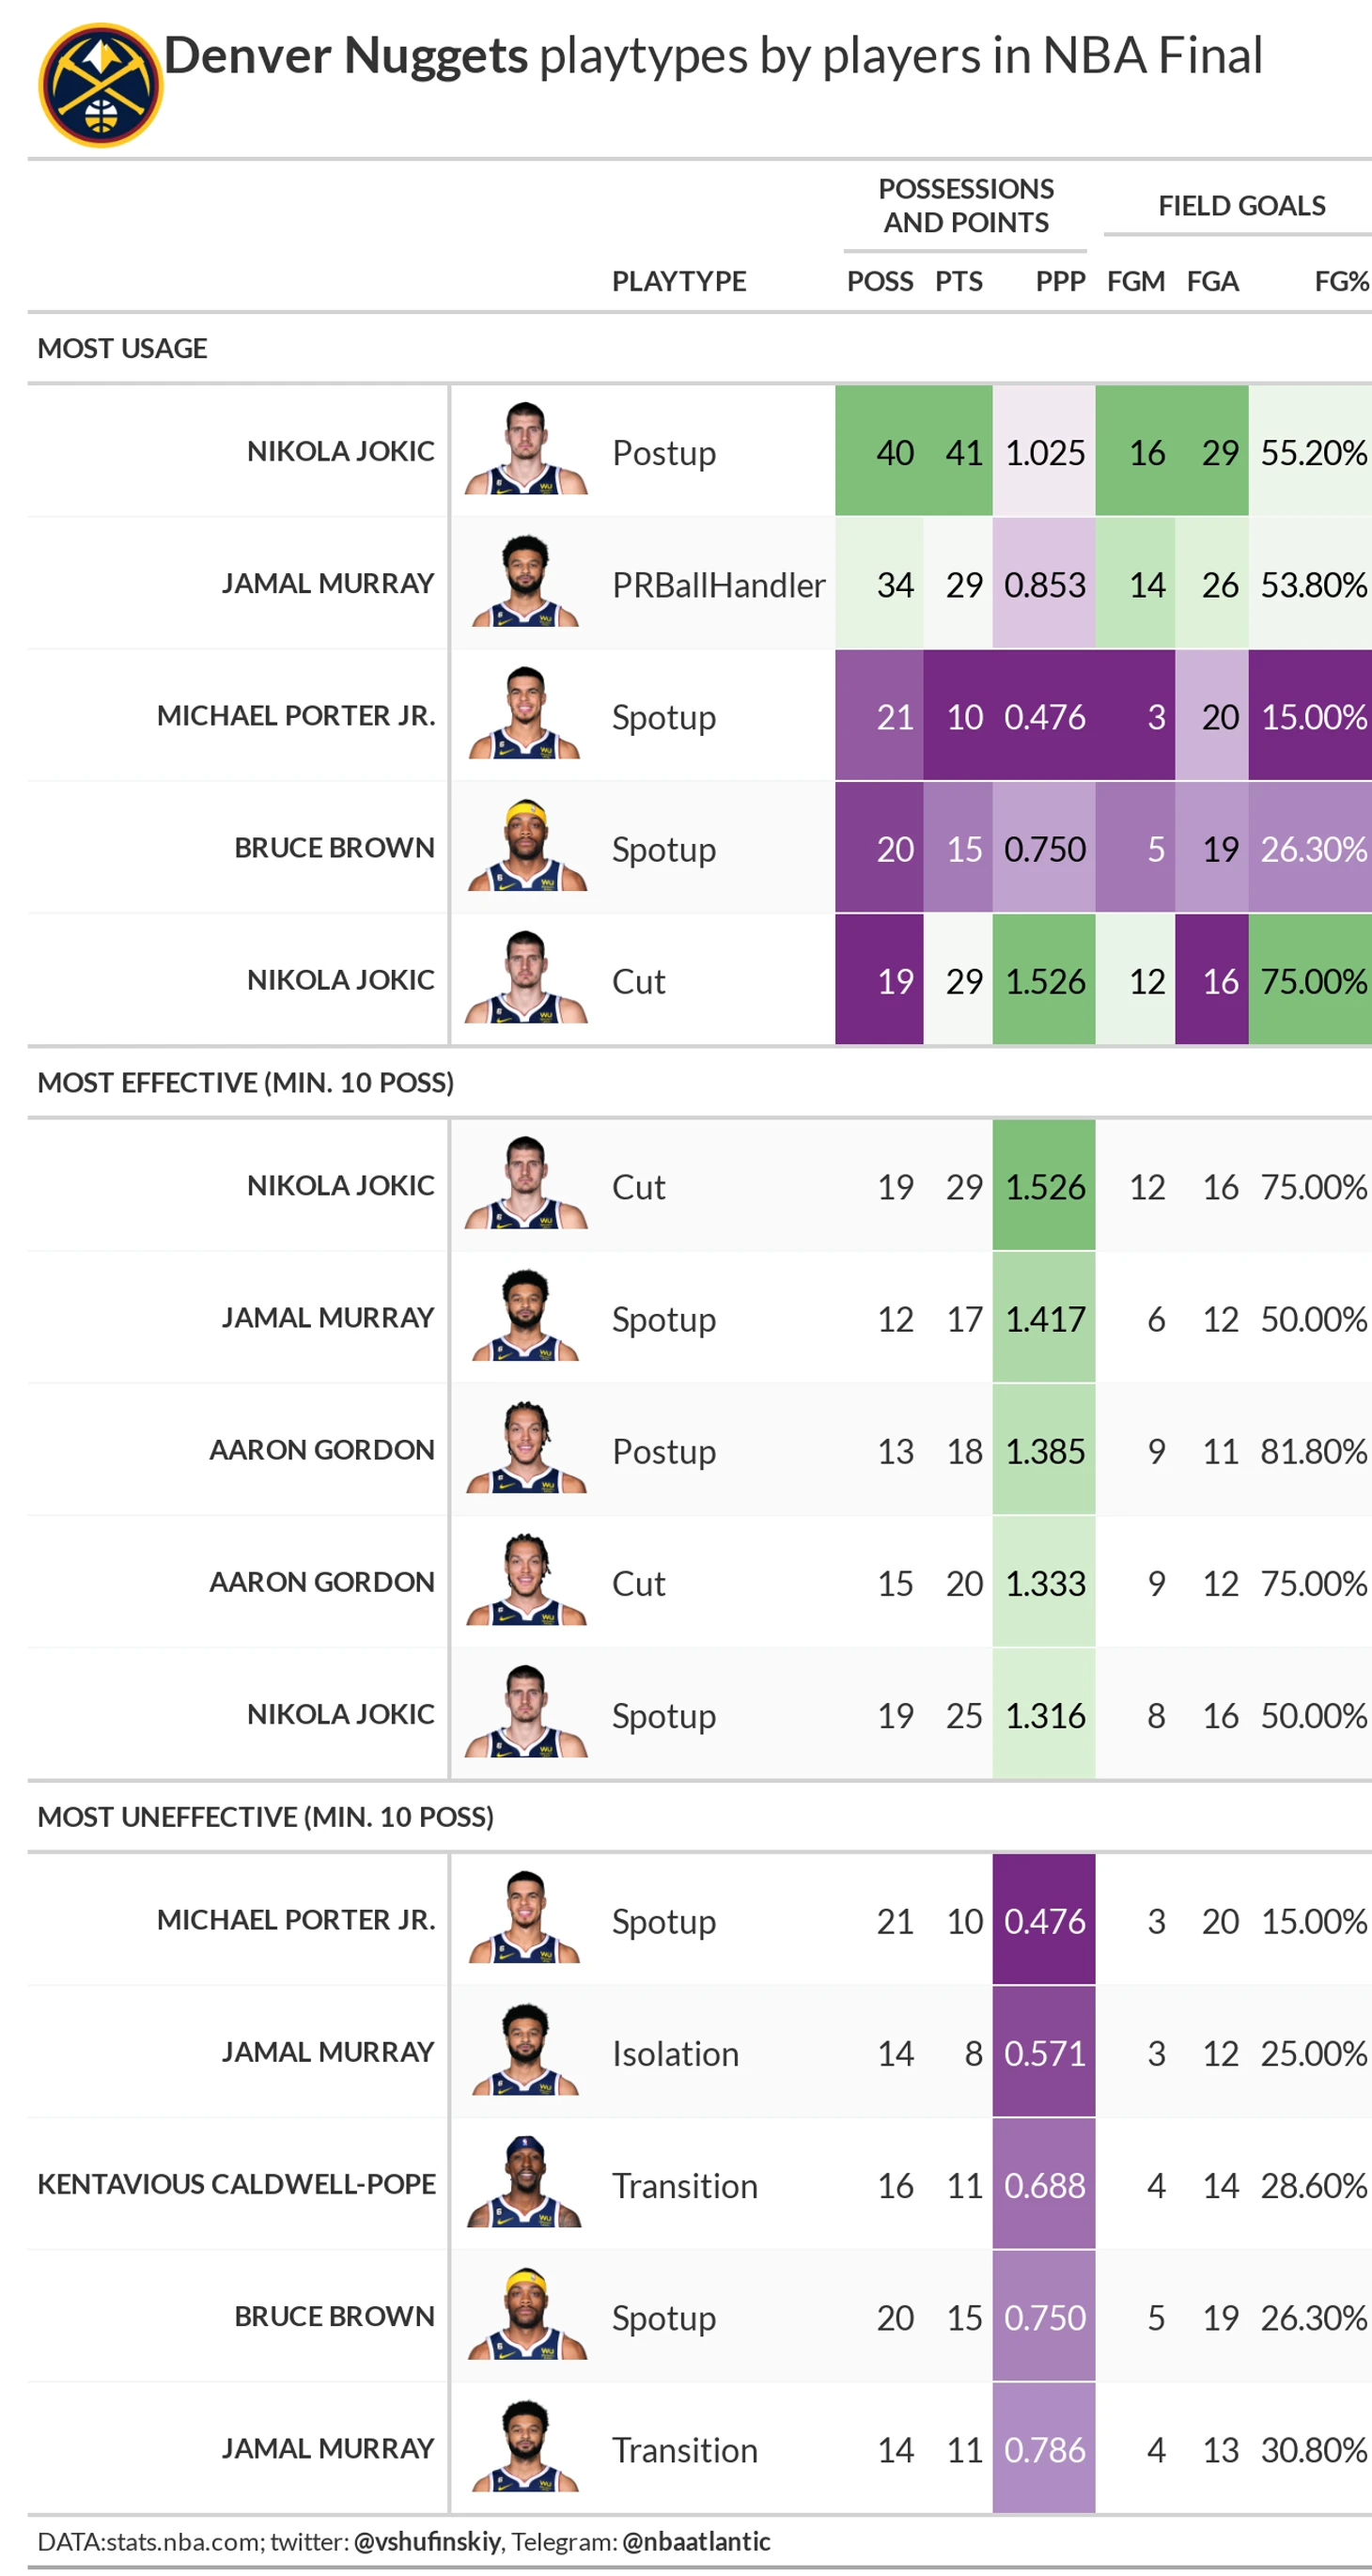Click the FIELD GOALS group header
Image resolution: width=1372 pixels, height=2576 pixels.
click(x=1241, y=206)
